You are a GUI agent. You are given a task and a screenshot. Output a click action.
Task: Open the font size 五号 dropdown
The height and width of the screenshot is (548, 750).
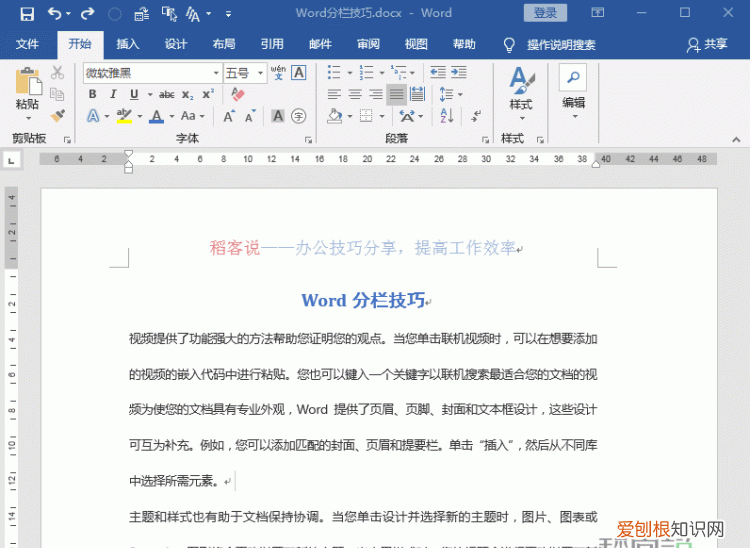[260, 73]
